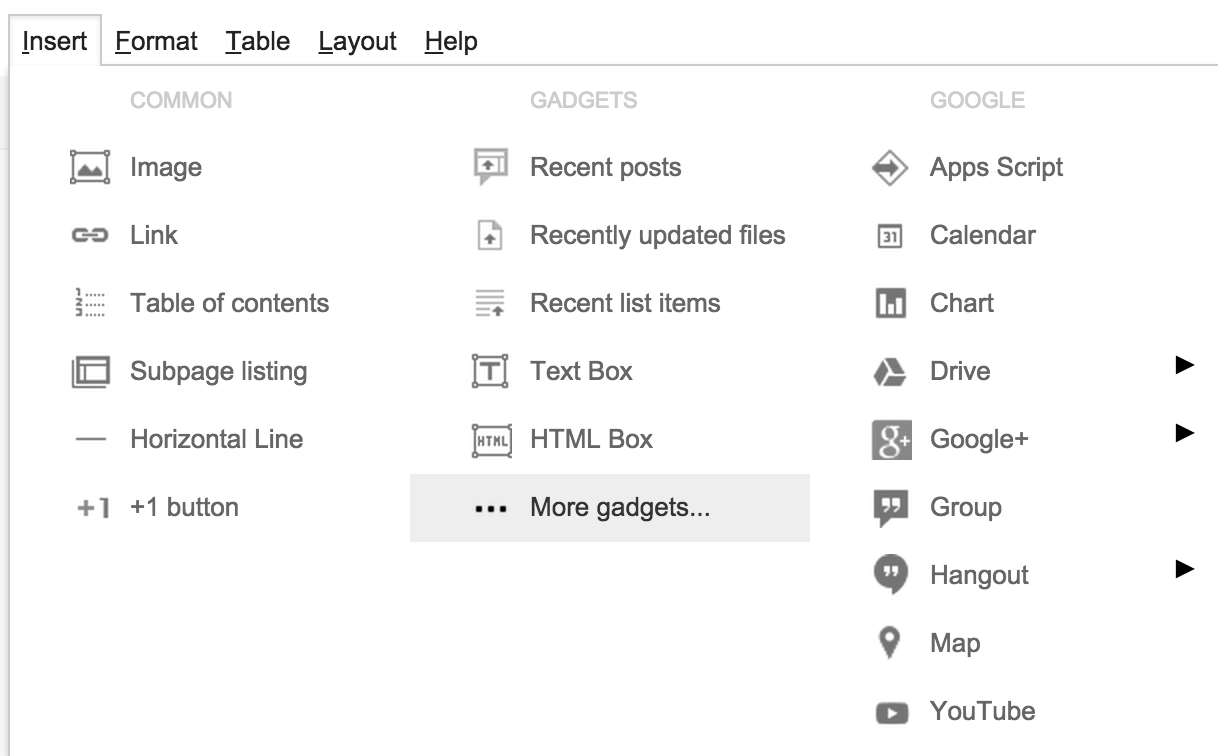Choose Group label
The height and width of the screenshot is (756, 1218).
[x=965, y=507]
